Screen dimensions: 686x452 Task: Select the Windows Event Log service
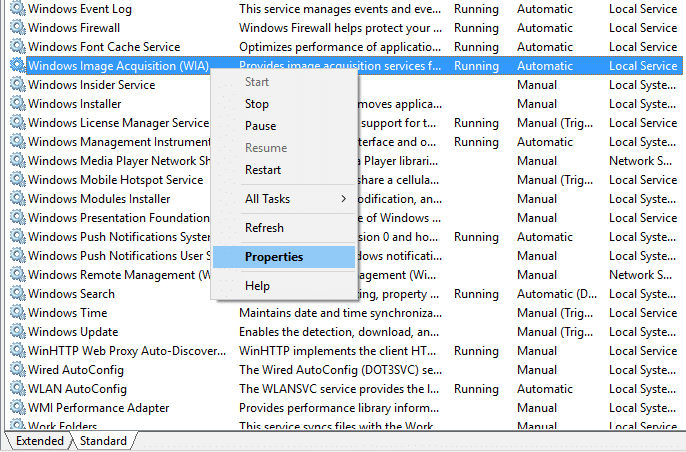click(x=80, y=9)
